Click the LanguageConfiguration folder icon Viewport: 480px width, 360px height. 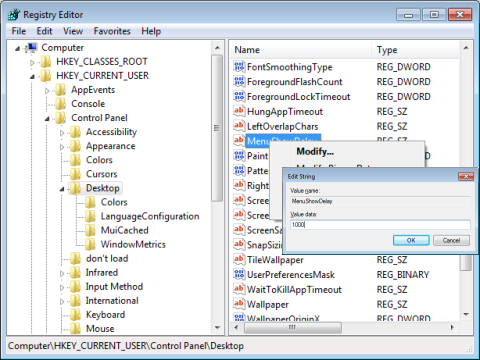[x=90, y=216]
